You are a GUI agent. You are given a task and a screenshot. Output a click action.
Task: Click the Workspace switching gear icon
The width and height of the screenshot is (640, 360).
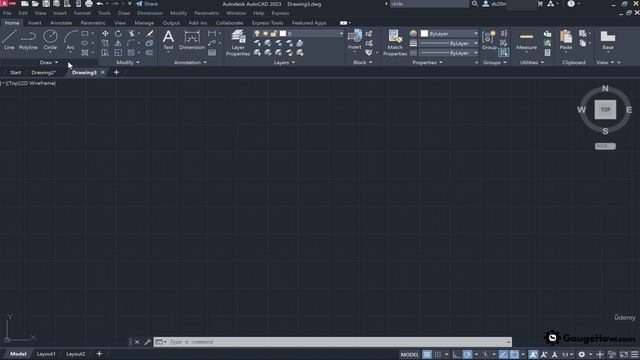(582, 354)
